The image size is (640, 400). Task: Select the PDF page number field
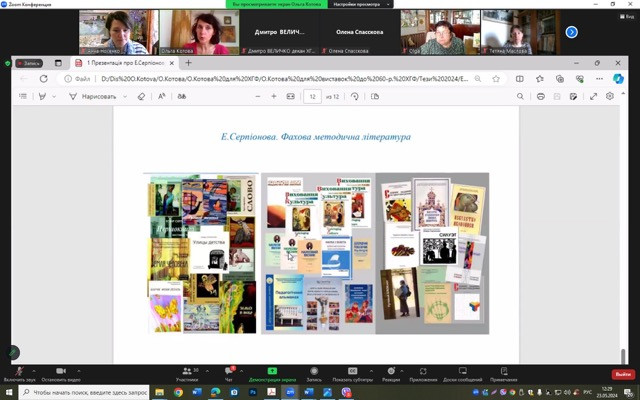(x=313, y=96)
